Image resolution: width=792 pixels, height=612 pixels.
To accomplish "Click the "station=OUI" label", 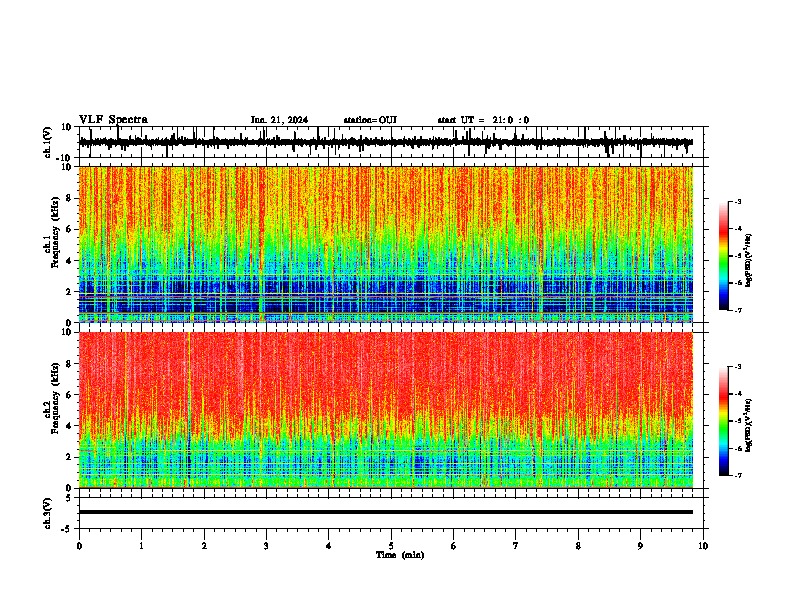I will 370,120.
